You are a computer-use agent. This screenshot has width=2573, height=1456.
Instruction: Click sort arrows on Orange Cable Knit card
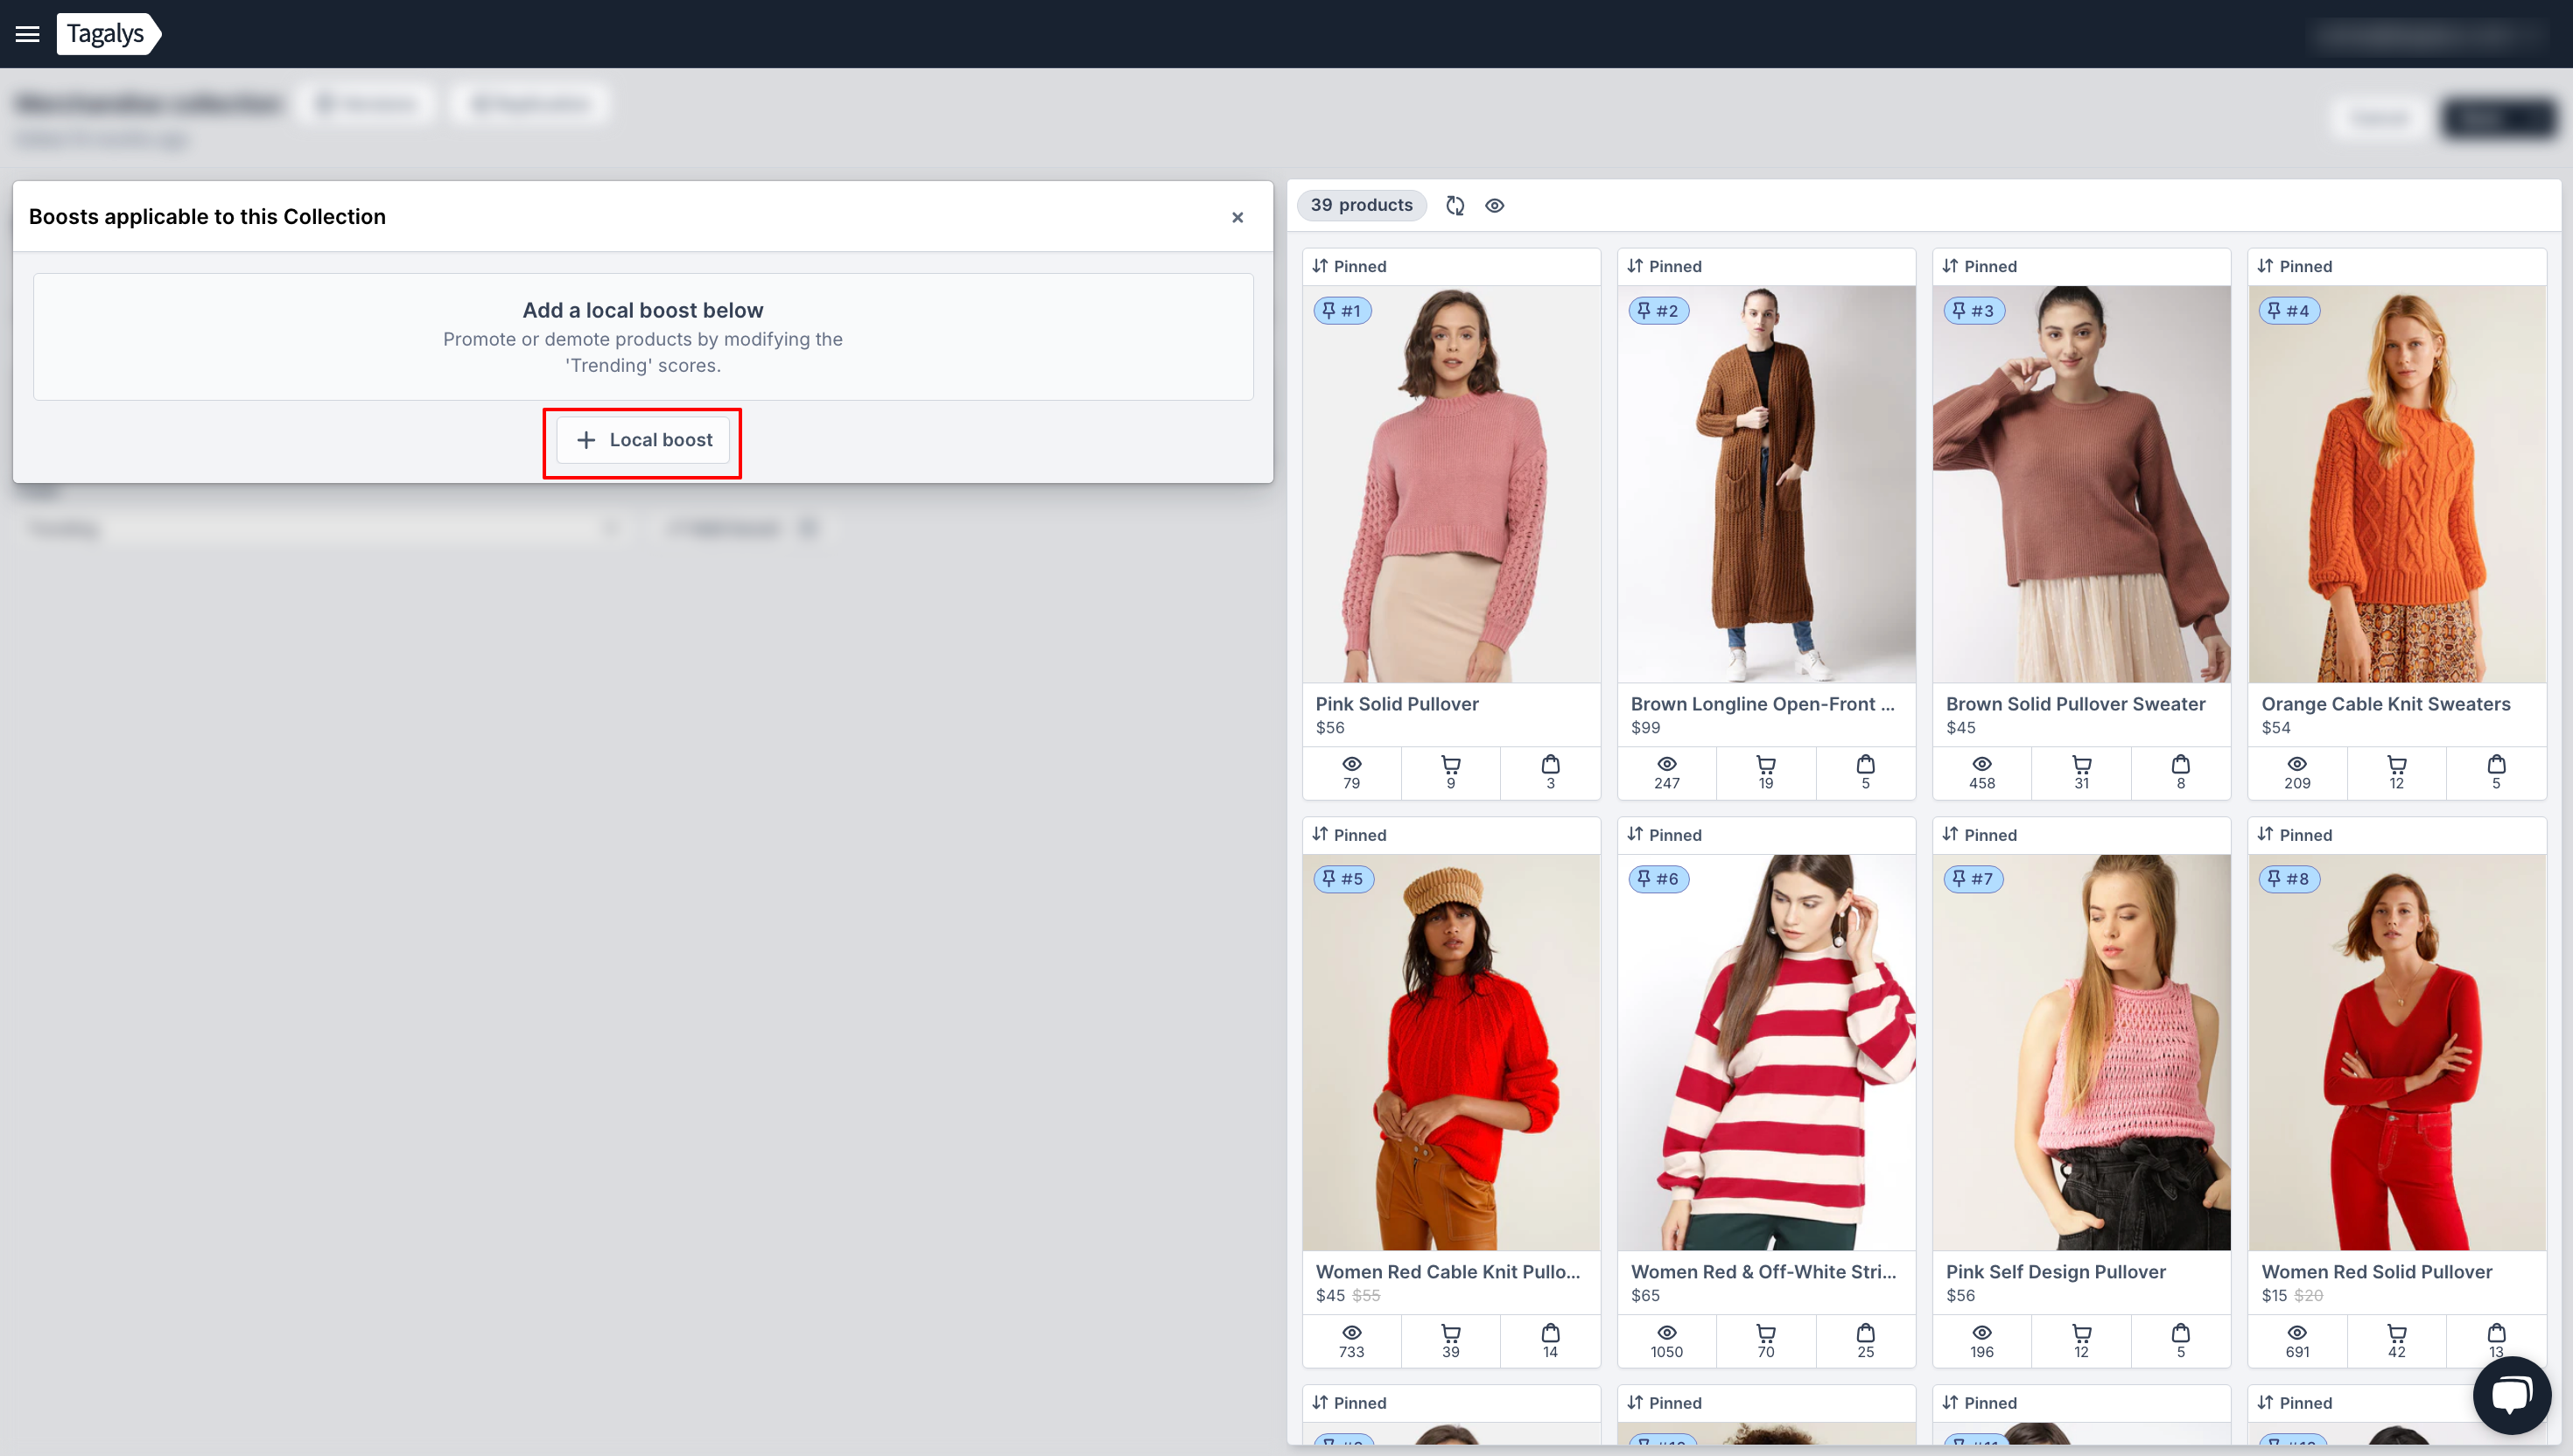coord(2265,266)
